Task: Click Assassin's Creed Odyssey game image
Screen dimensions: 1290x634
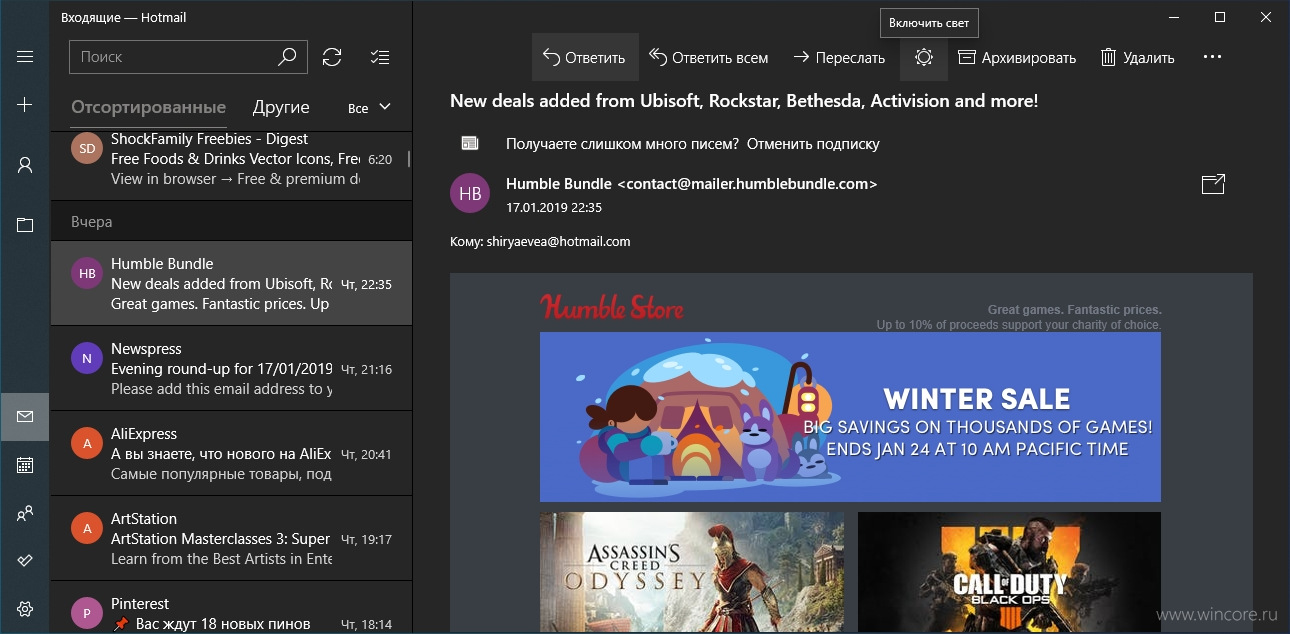Action: (691, 573)
